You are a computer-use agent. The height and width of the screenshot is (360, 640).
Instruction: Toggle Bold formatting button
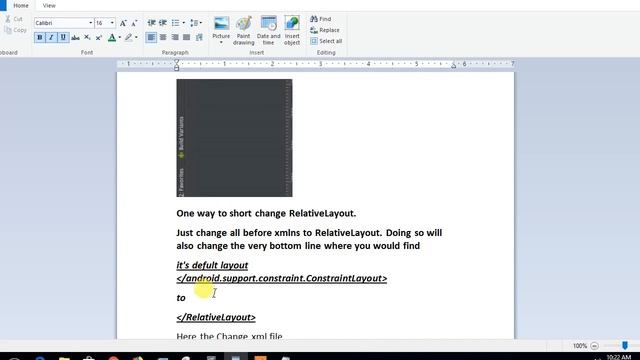(x=40, y=38)
